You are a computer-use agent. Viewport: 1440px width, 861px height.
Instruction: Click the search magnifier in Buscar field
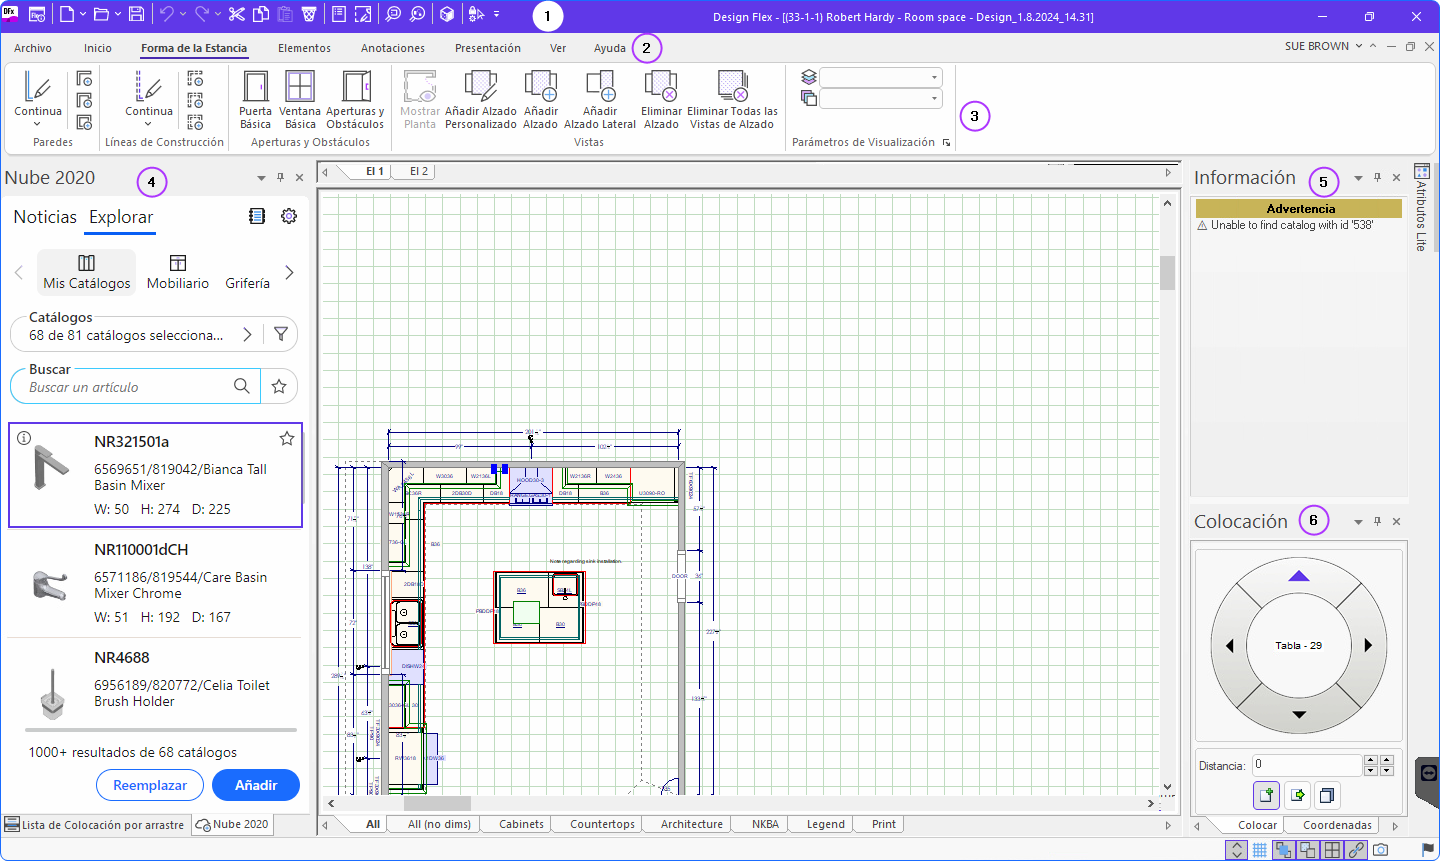pyautogui.click(x=242, y=386)
